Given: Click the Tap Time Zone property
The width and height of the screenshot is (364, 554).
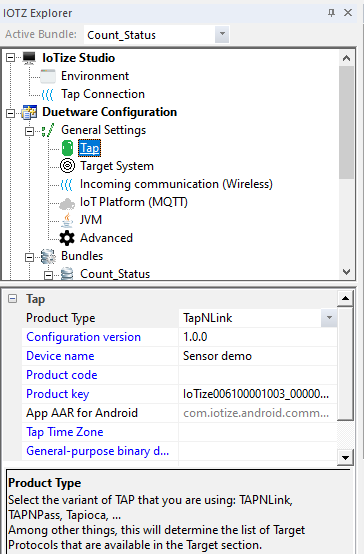Looking at the screenshot, I should (x=65, y=432).
